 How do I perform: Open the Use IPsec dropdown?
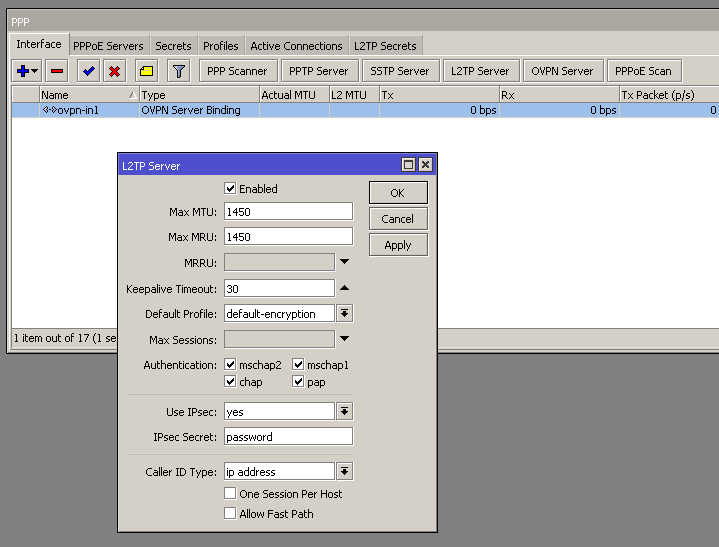click(344, 411)
